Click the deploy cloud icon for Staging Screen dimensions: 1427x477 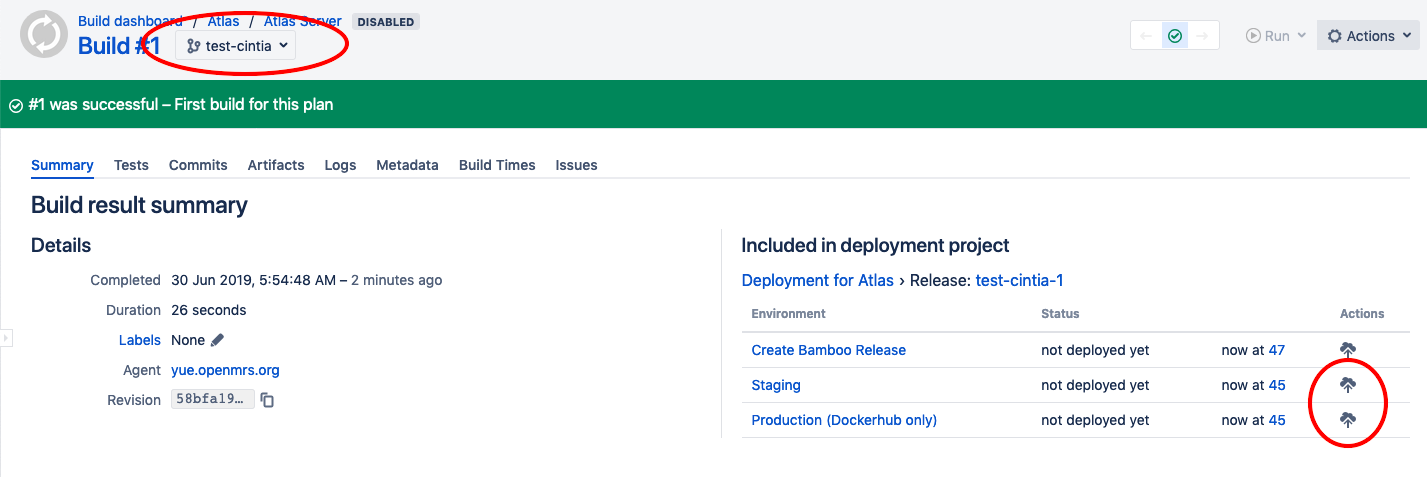click(1348, 385)
